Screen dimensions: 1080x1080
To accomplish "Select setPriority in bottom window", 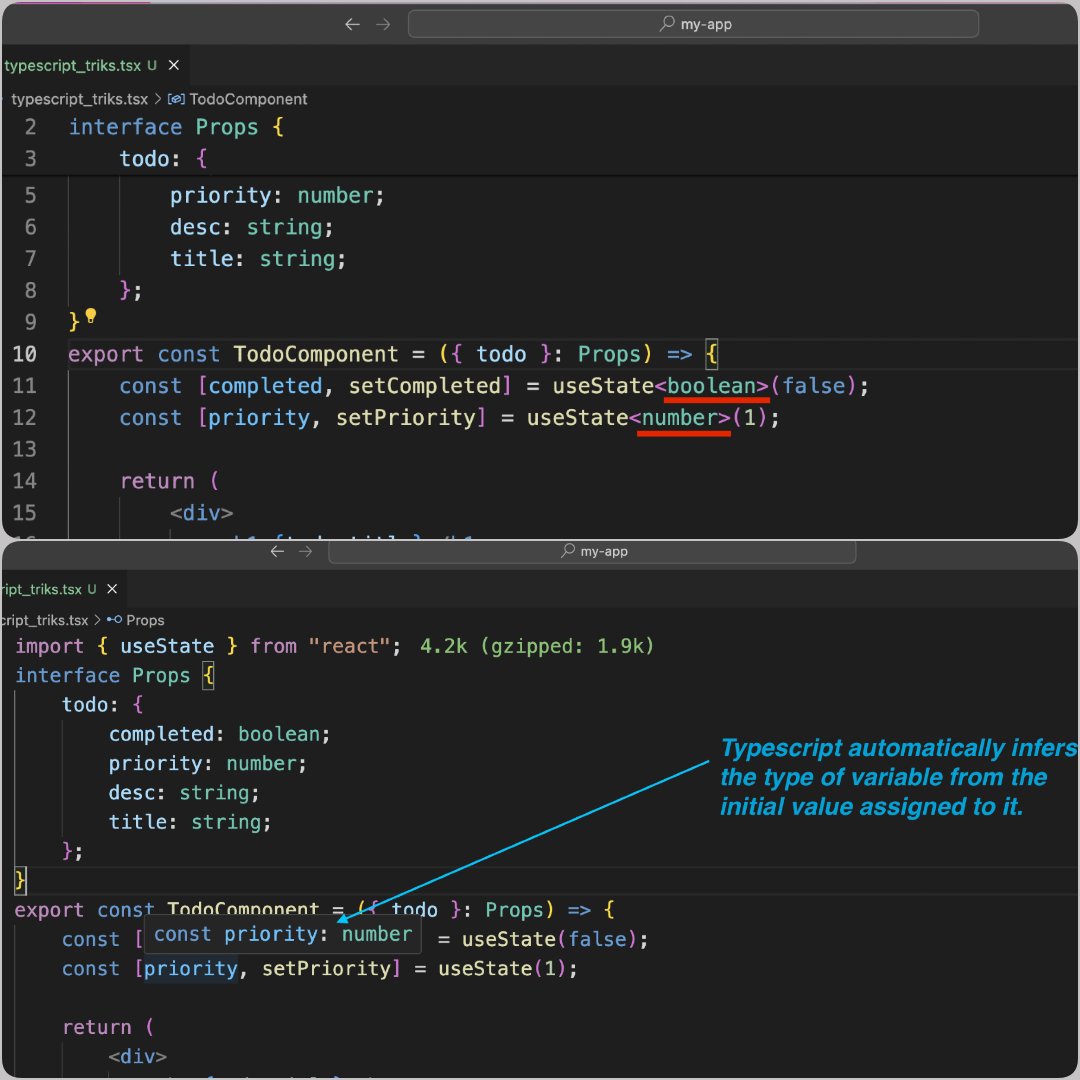I will [x=326, y=968].
